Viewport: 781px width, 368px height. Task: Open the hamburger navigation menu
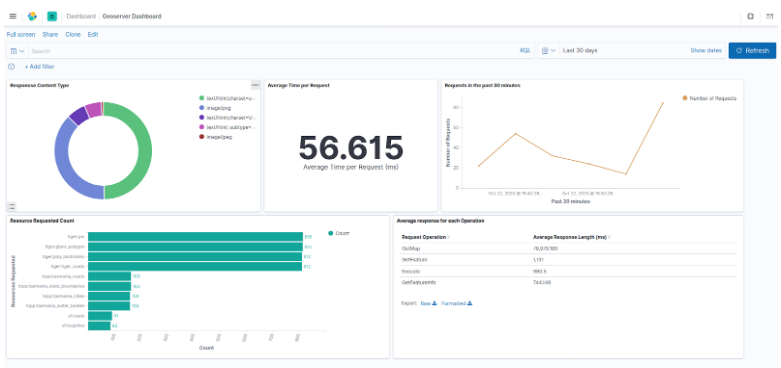[x=13, y=16]
